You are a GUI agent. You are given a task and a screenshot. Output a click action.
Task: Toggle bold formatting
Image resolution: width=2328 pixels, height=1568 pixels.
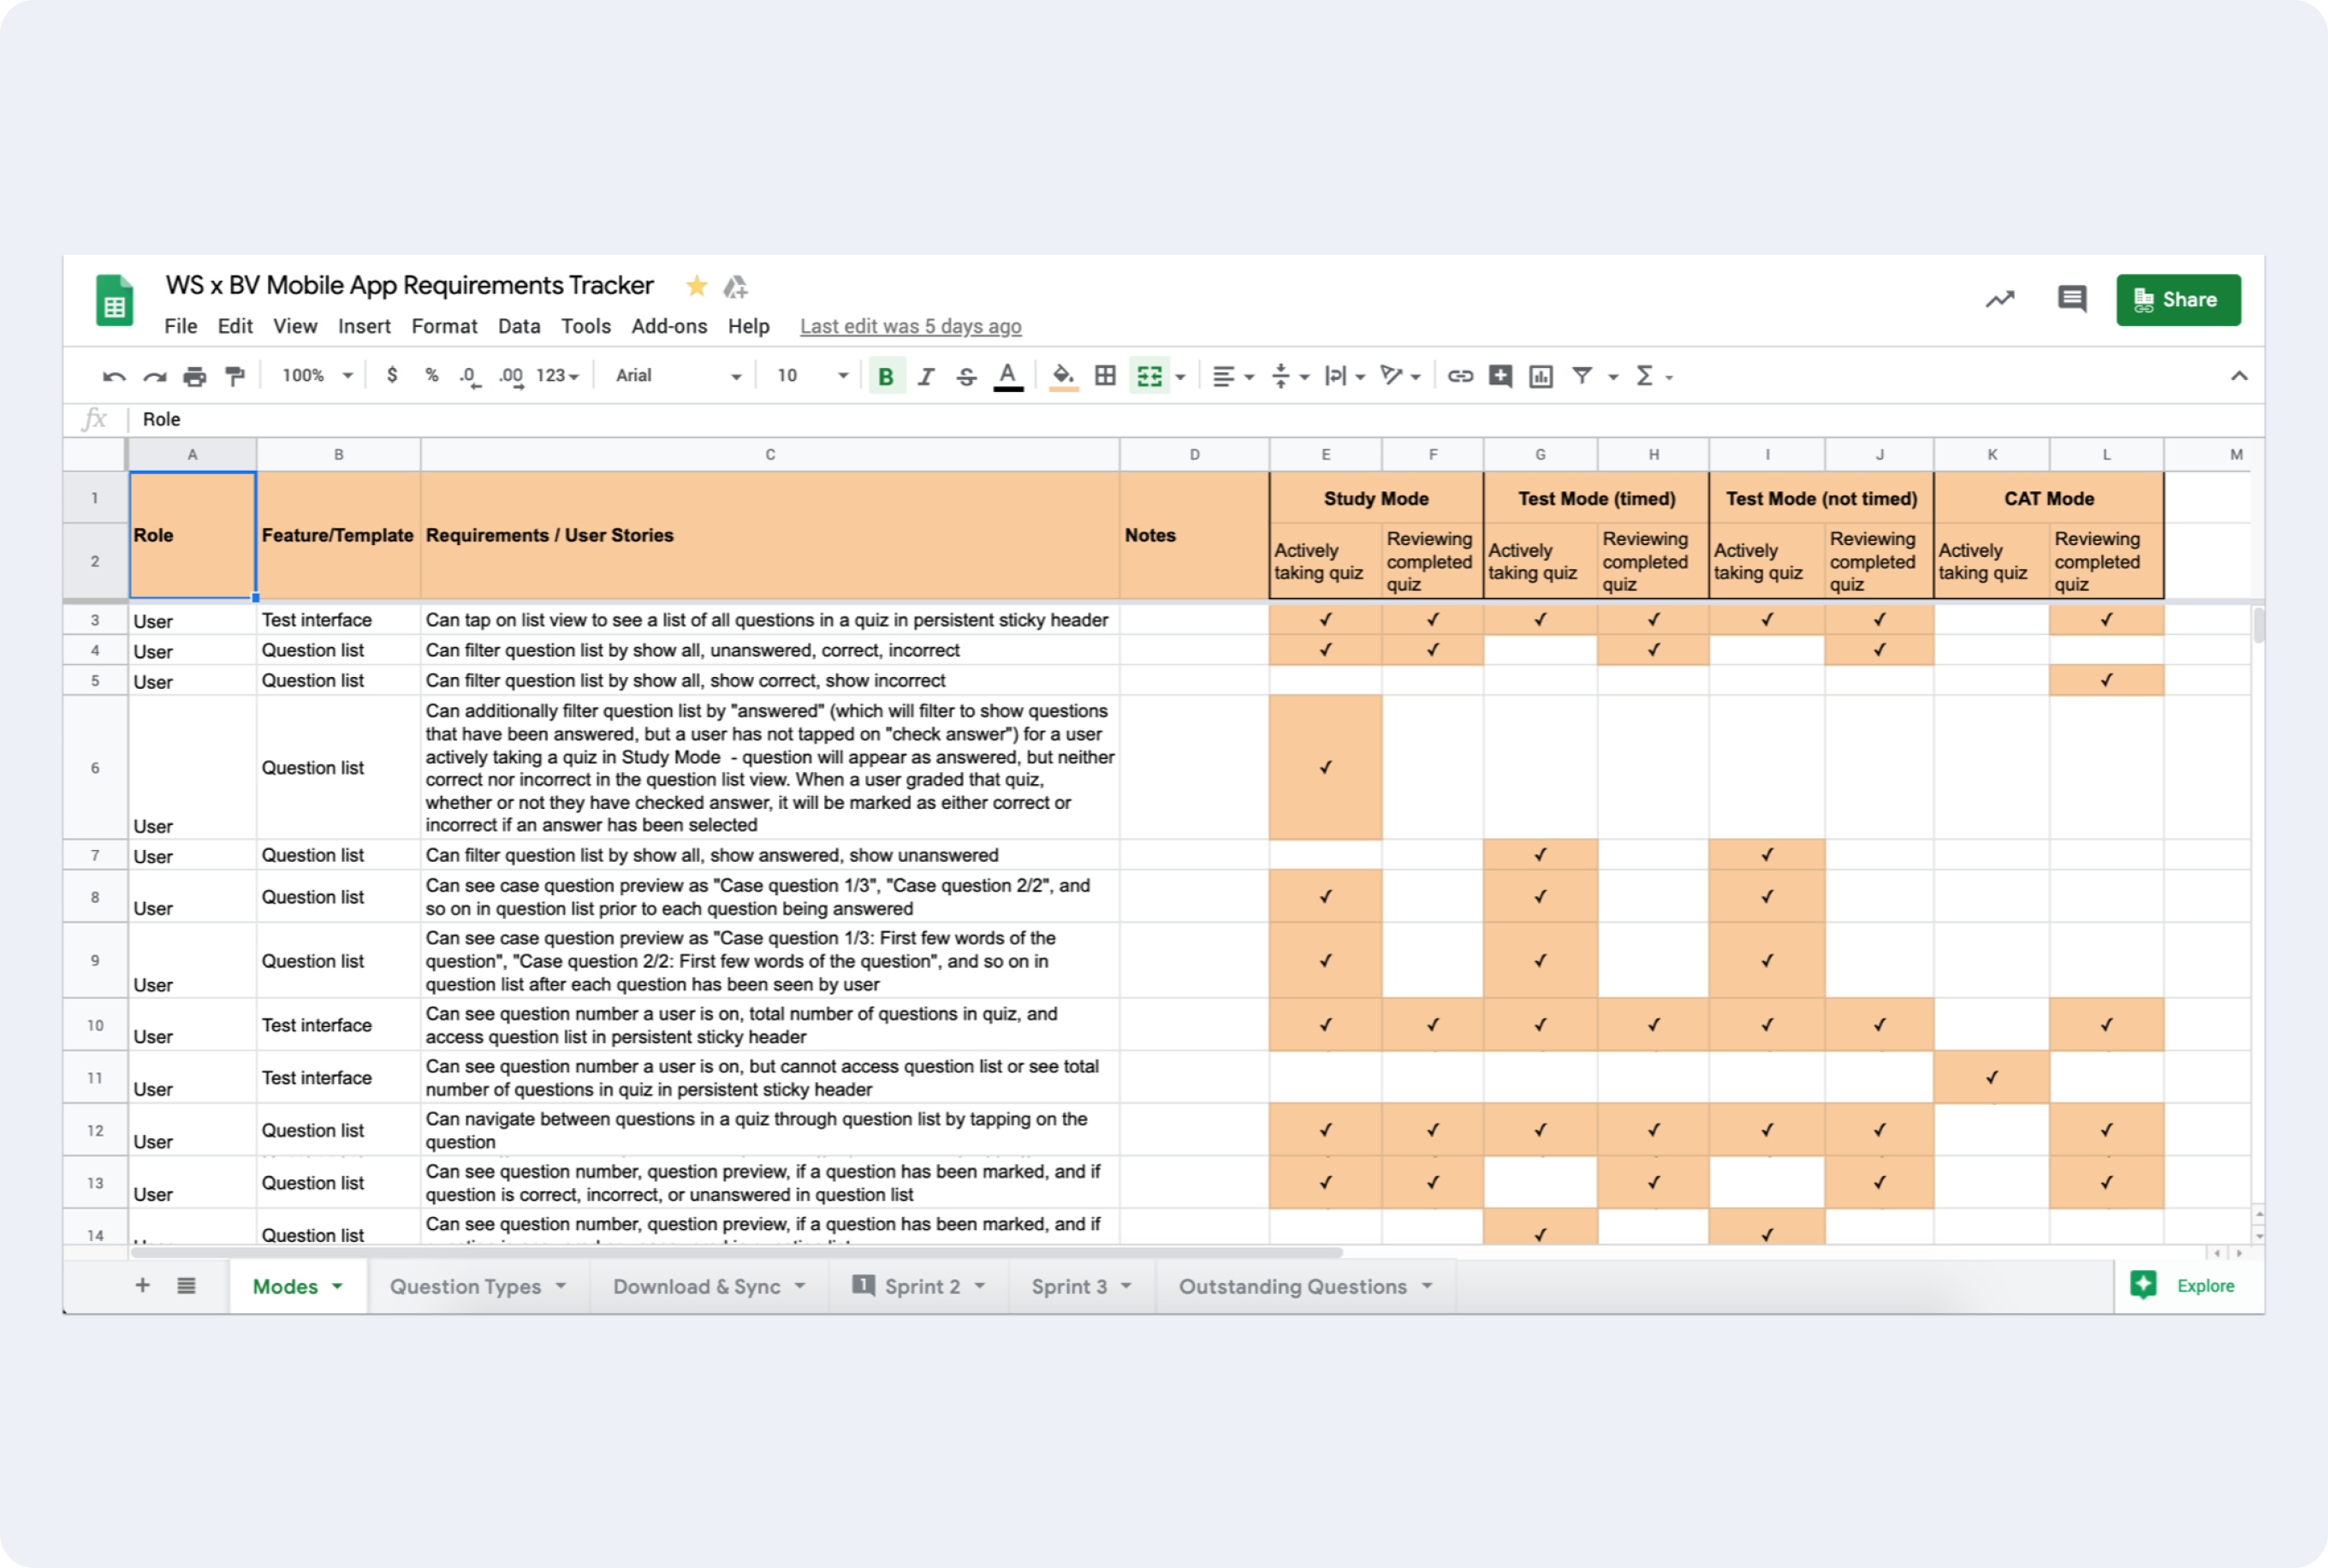[886, 376]
